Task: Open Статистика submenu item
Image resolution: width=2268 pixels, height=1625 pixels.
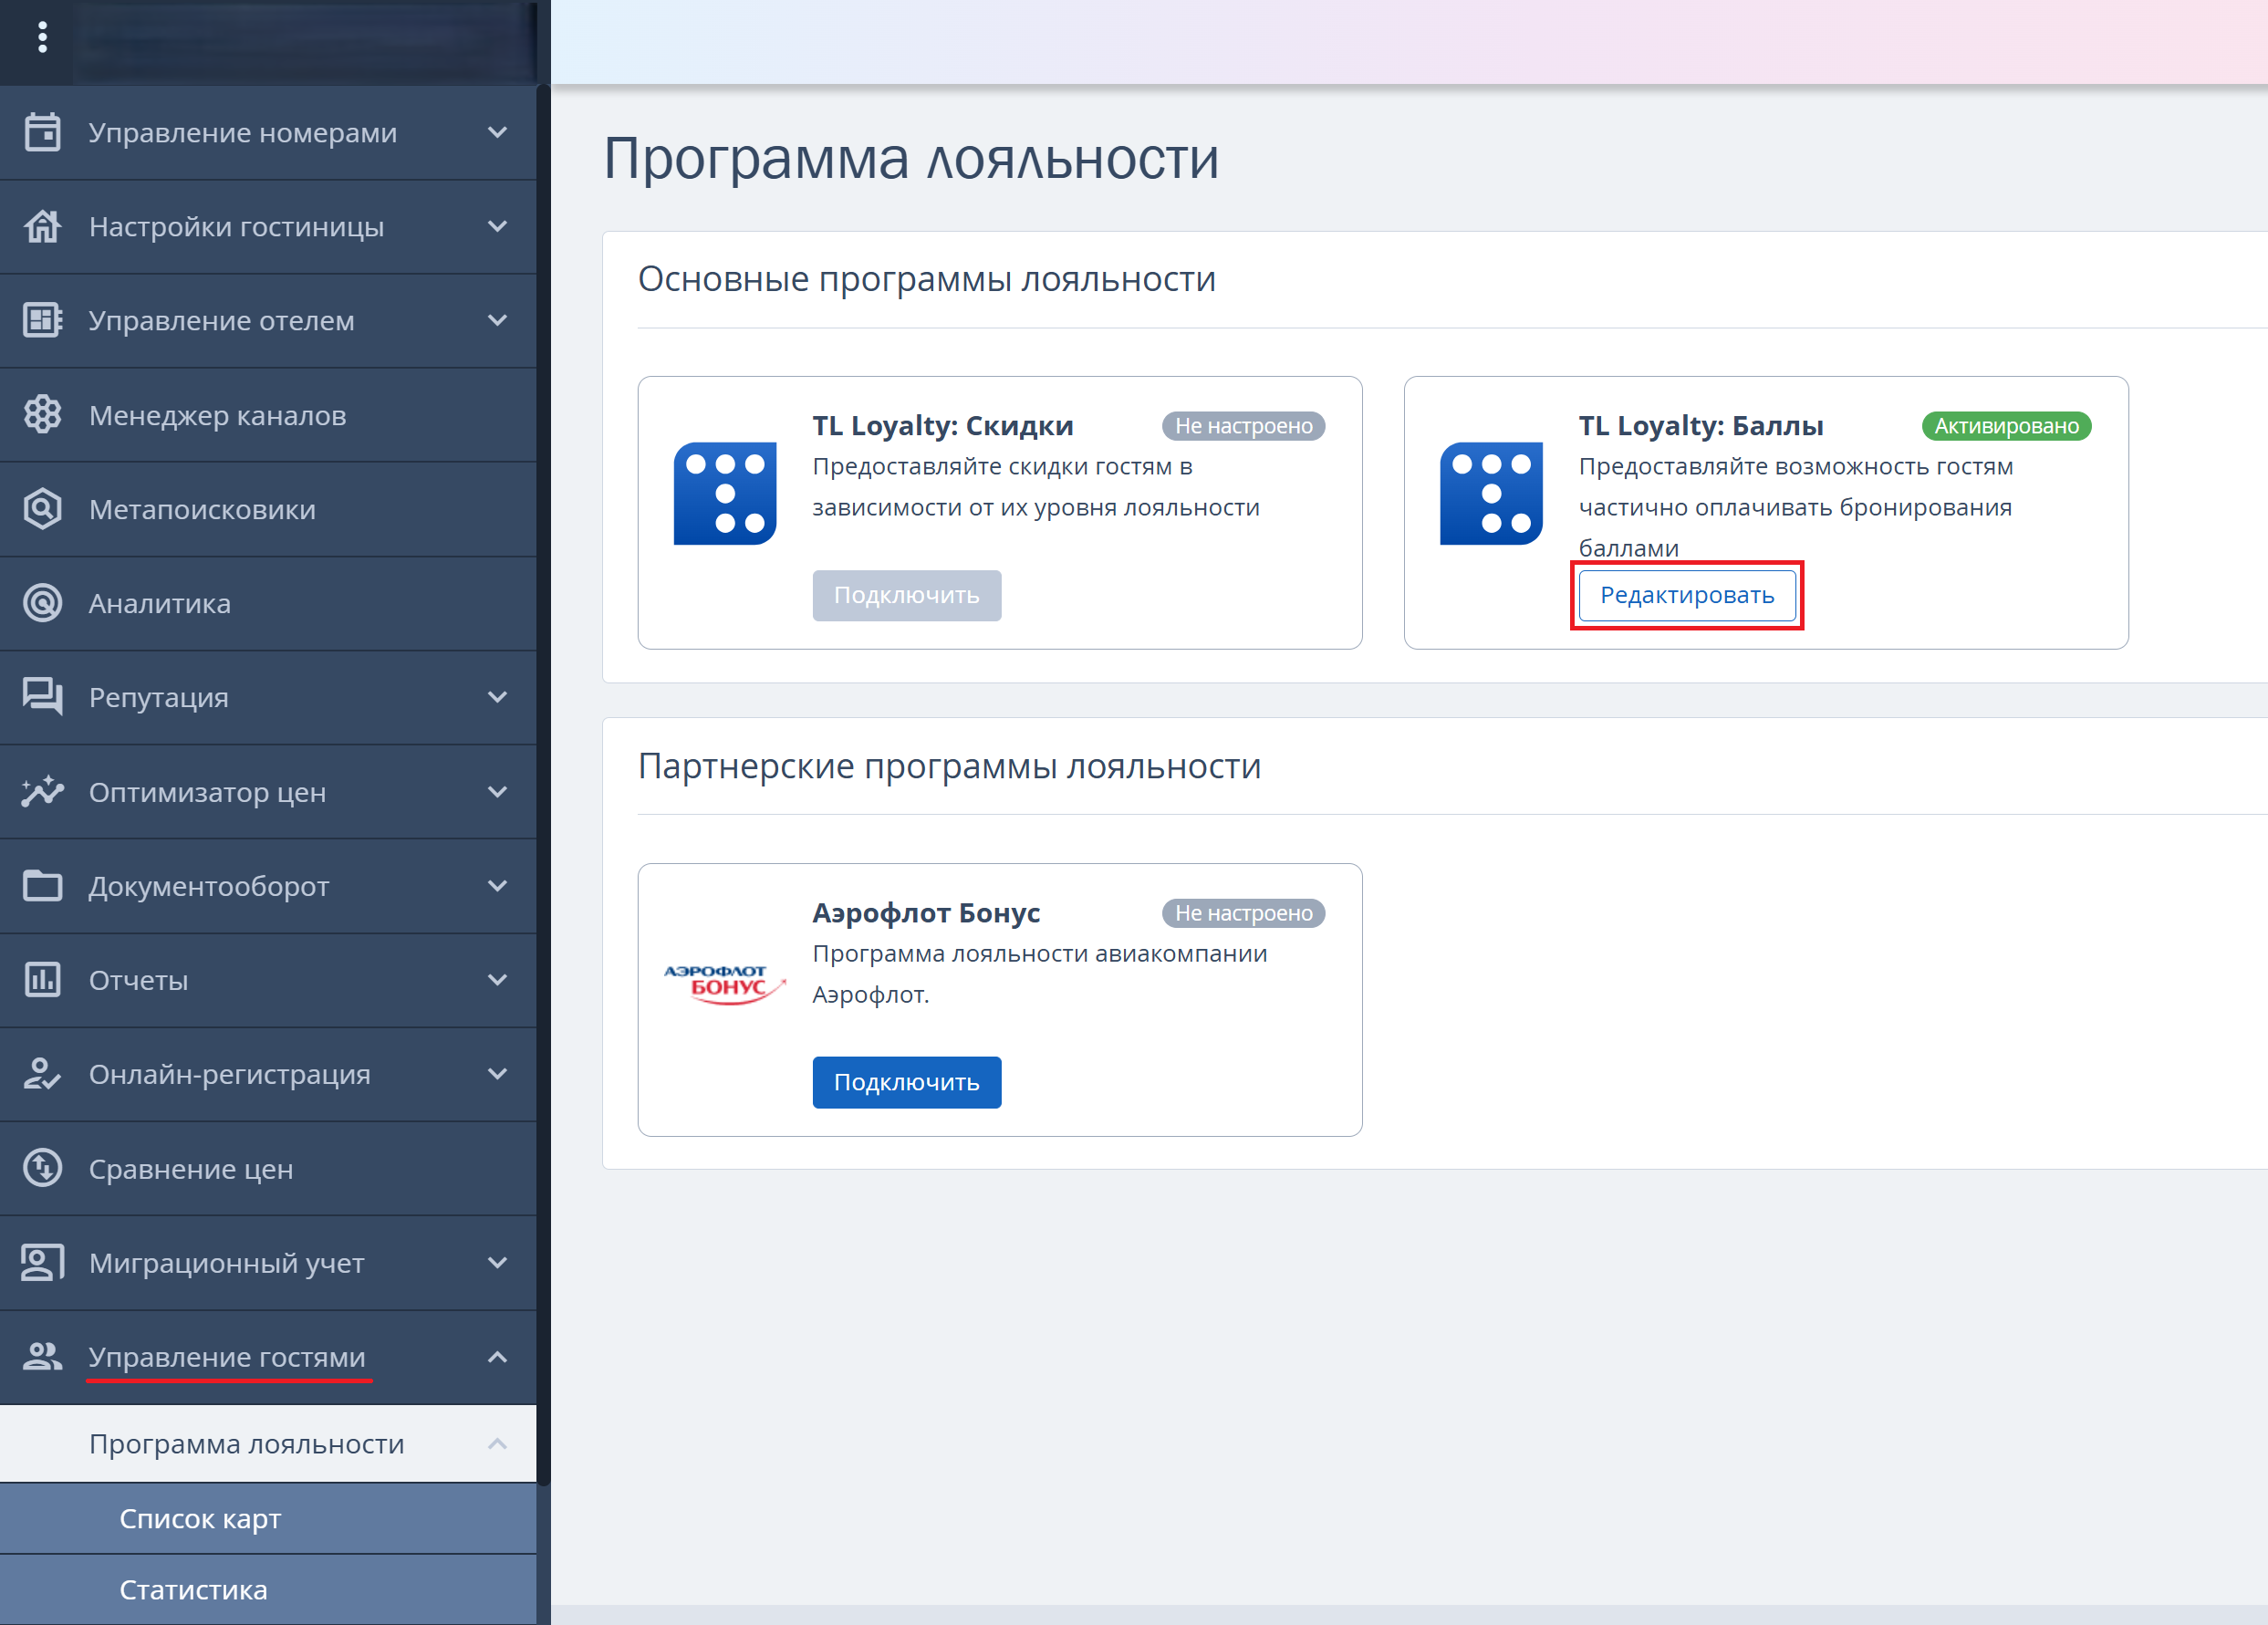Action: (x=193, y=1589)
